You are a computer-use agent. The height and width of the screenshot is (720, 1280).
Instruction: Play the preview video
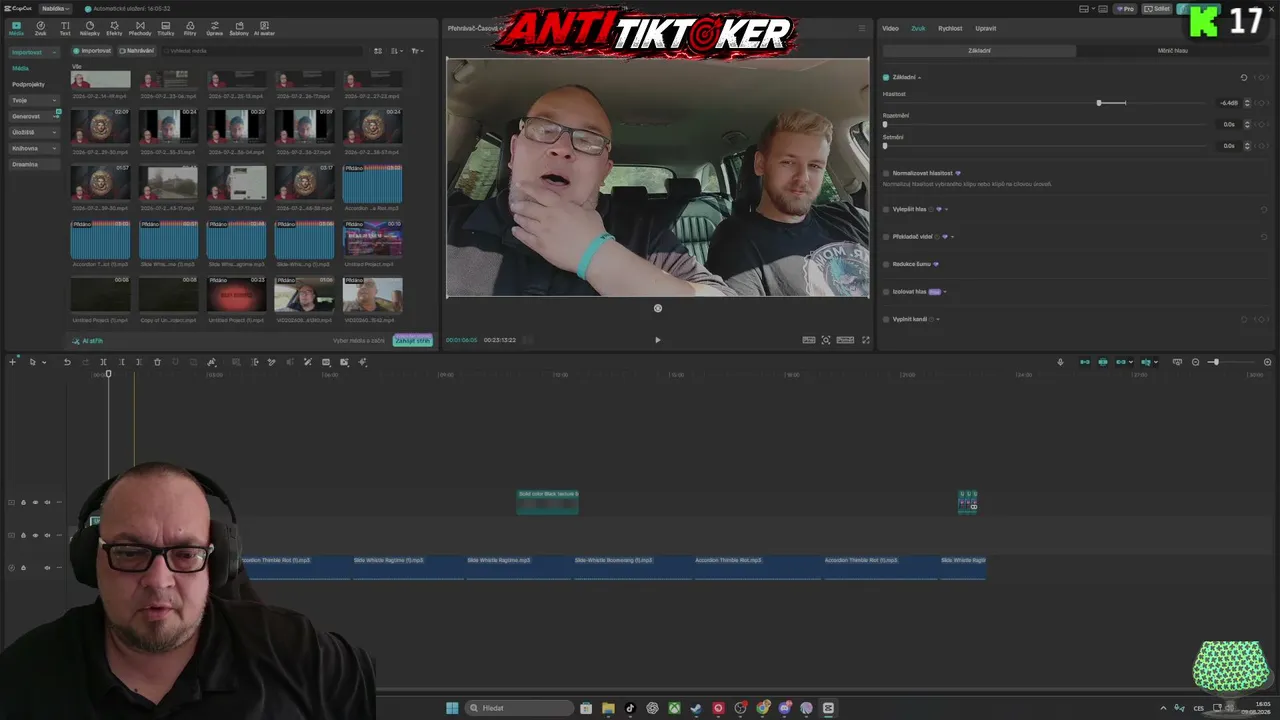657,340
